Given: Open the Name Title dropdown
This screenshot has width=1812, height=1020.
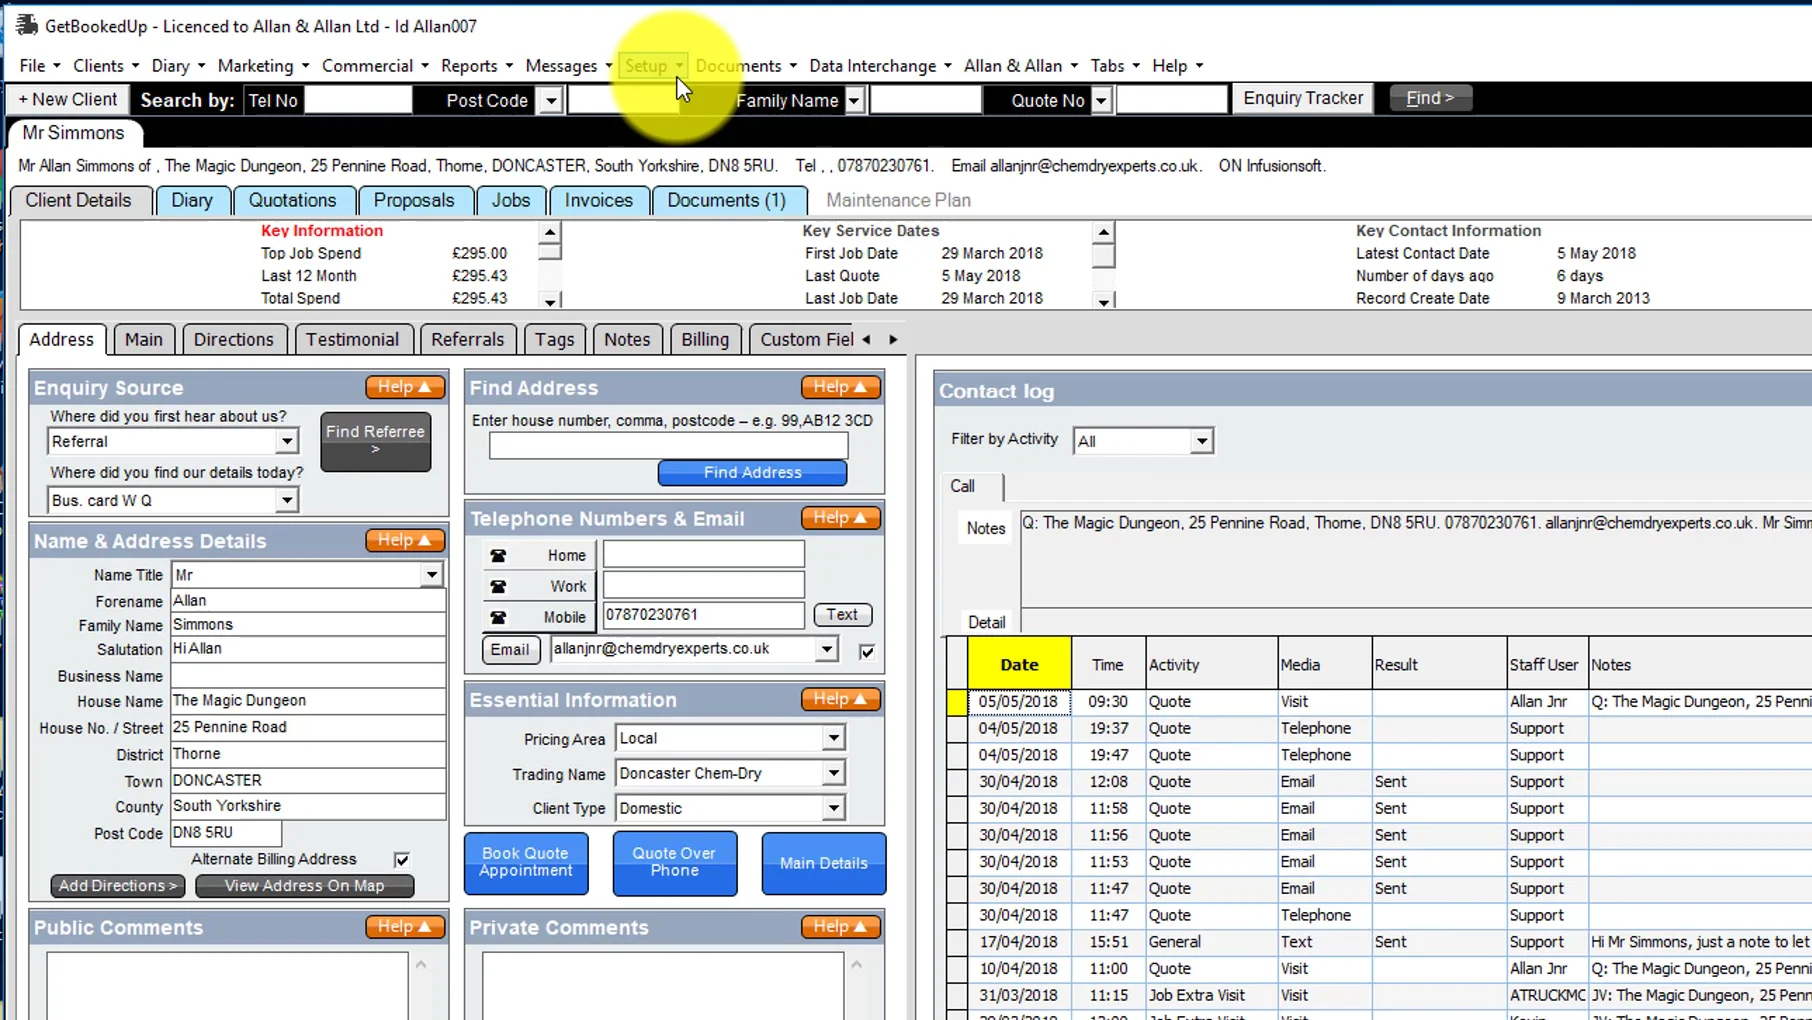Looking at the screenshot, I should click(x=431, y=575).
